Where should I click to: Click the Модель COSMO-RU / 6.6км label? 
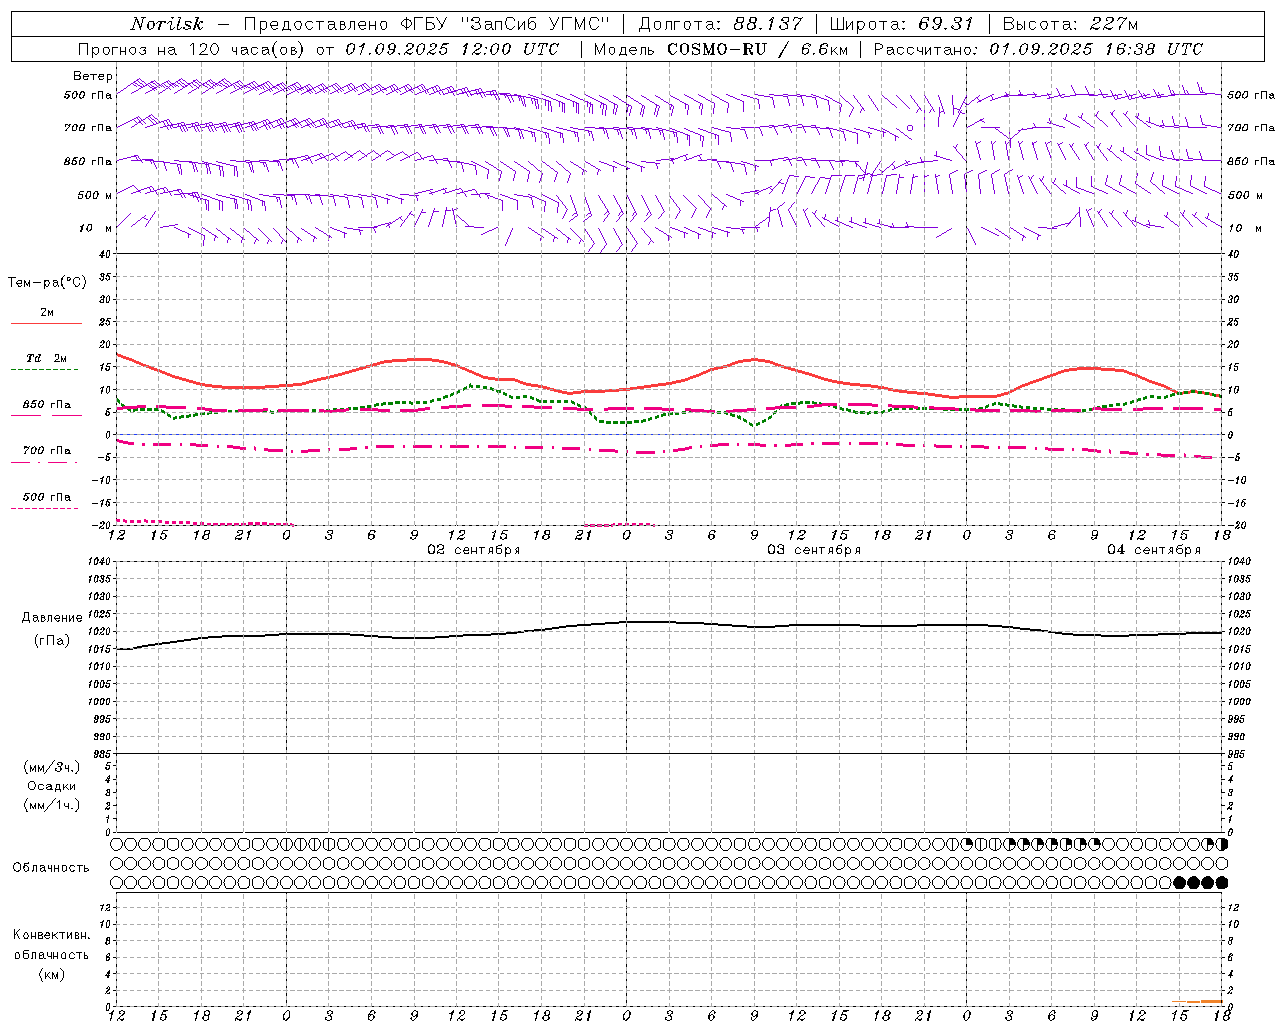720,49
